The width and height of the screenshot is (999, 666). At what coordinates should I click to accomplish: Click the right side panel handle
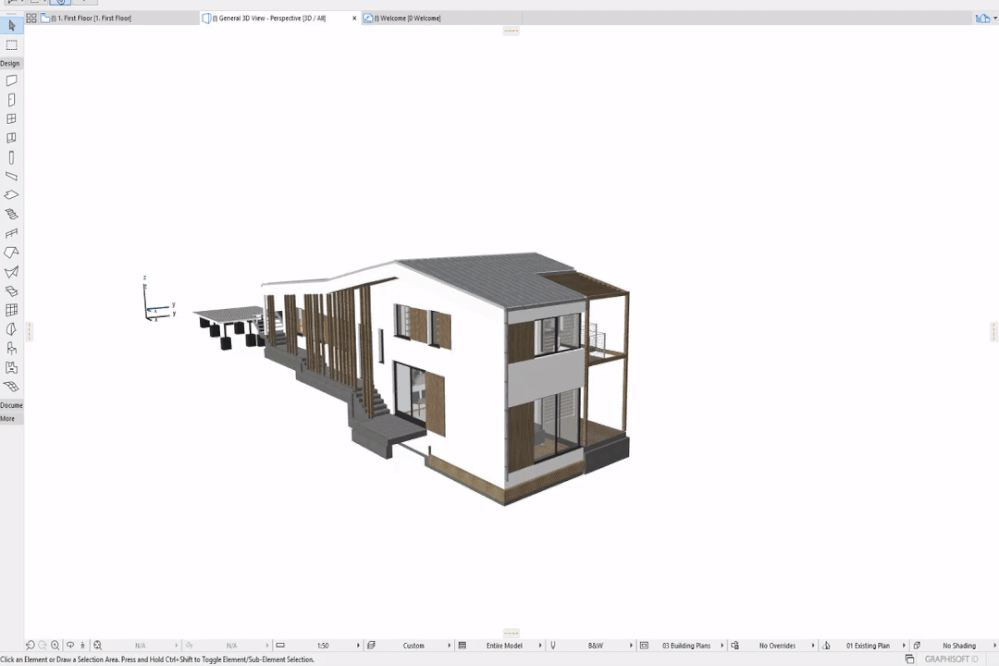(x=994, y=331)
